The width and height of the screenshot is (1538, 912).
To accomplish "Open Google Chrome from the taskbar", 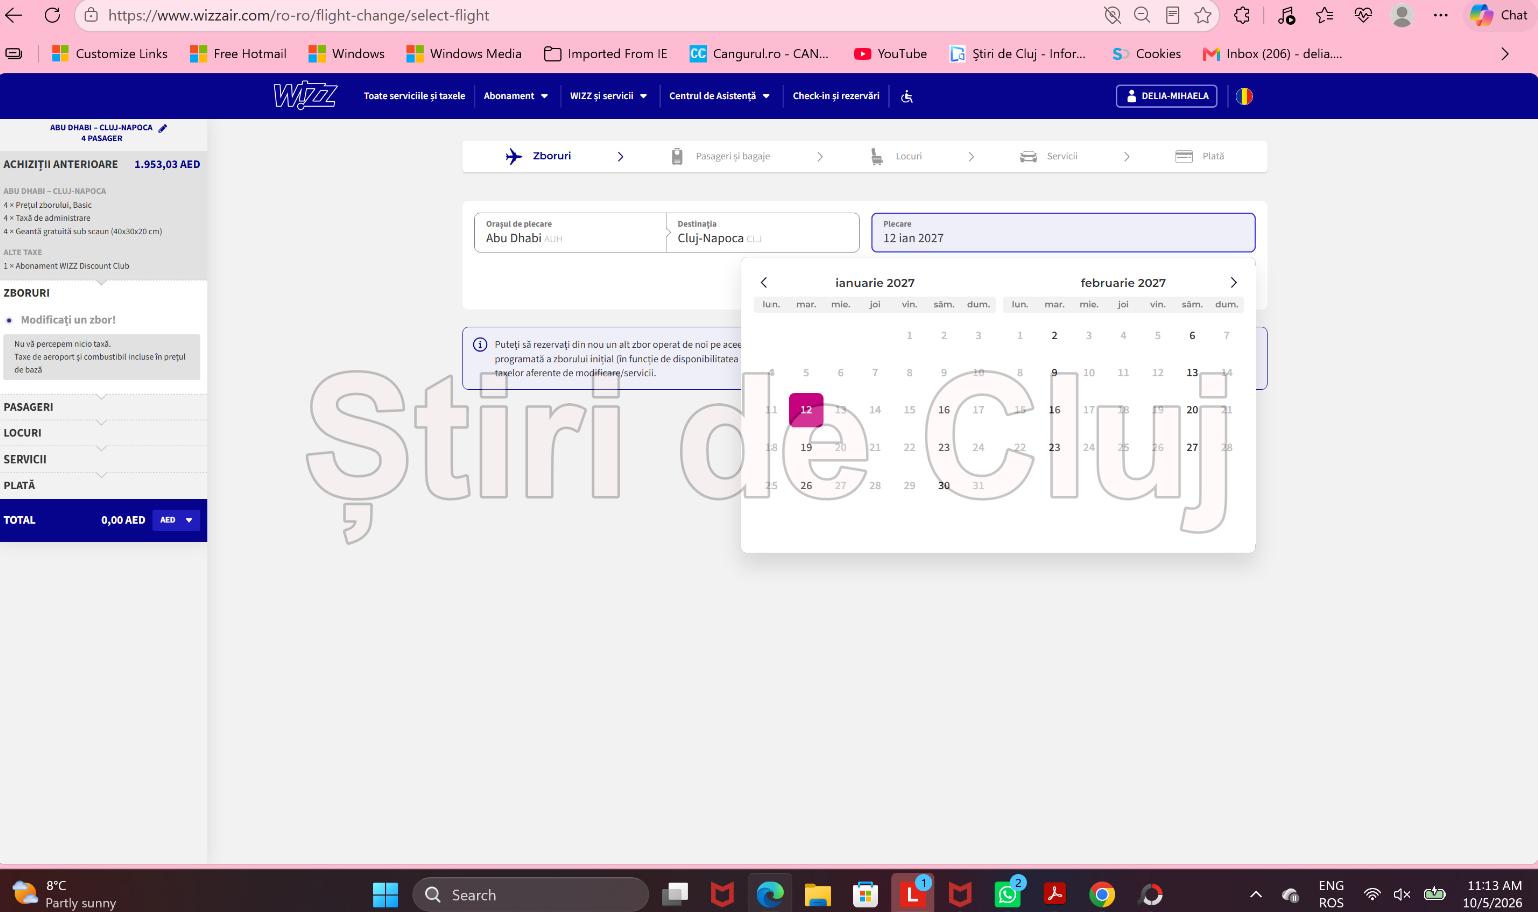I will 1102,894.
